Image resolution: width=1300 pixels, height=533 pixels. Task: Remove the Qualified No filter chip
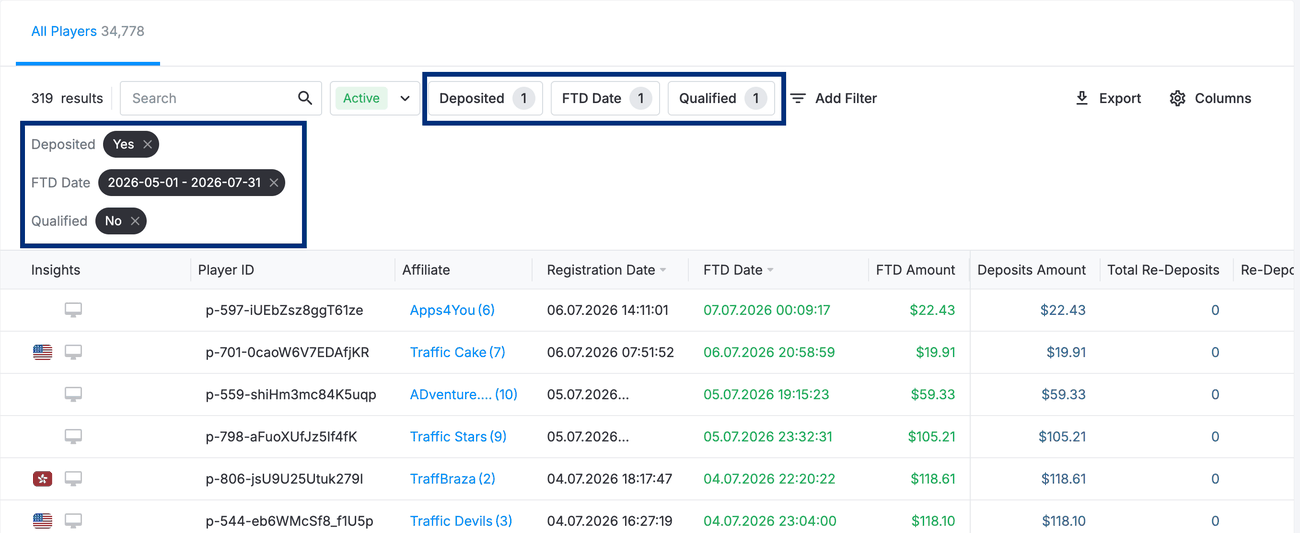click(x=135, y=221)
